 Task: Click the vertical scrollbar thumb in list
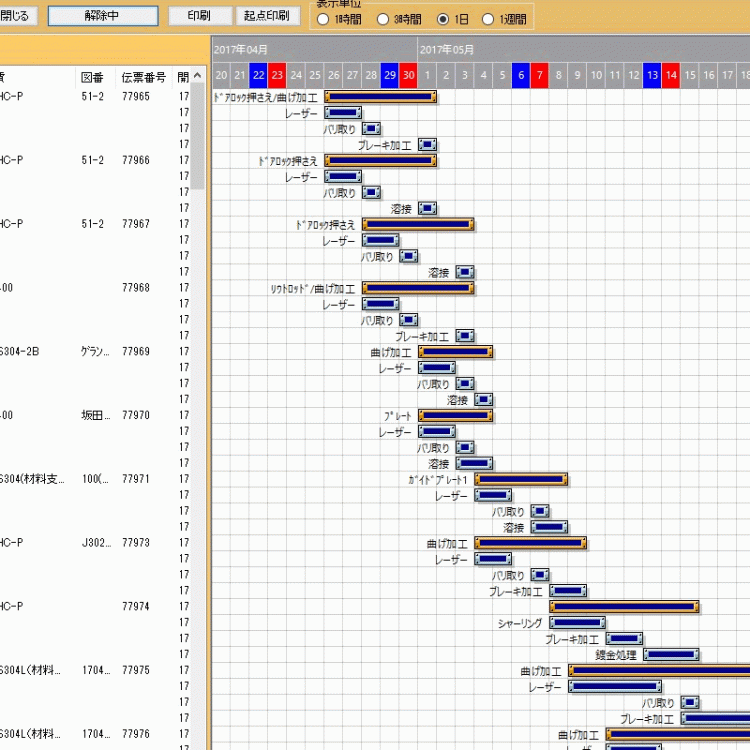click(x=197, y=137)
